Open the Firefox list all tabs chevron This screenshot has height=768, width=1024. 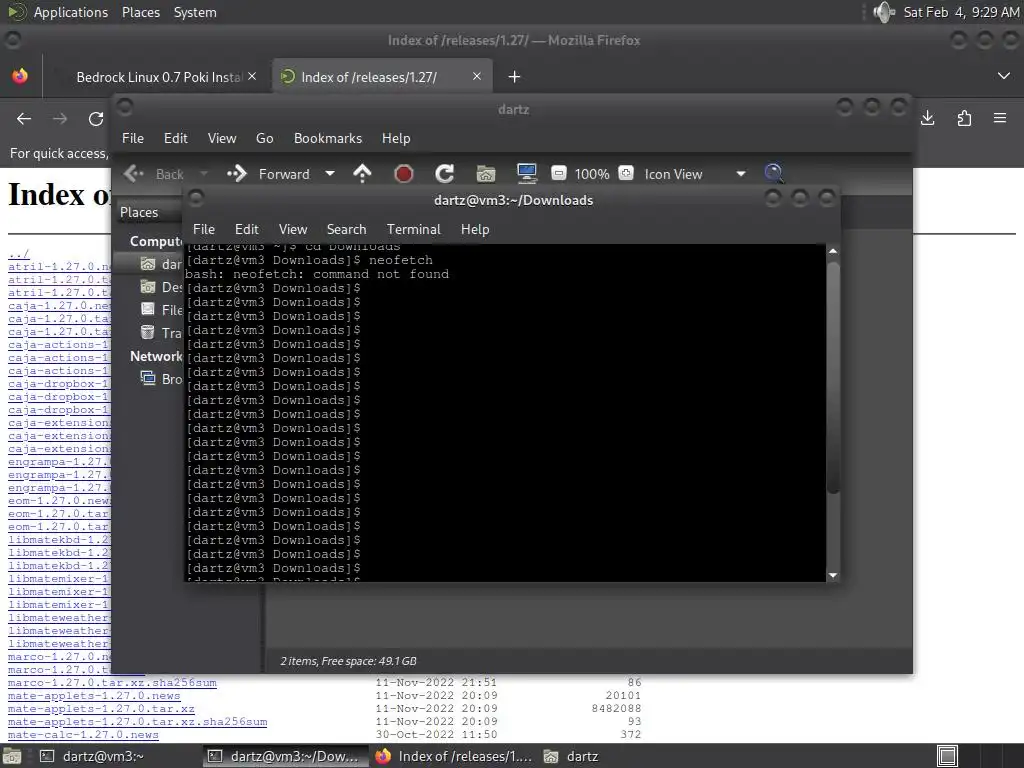(x=1004, y=76)
